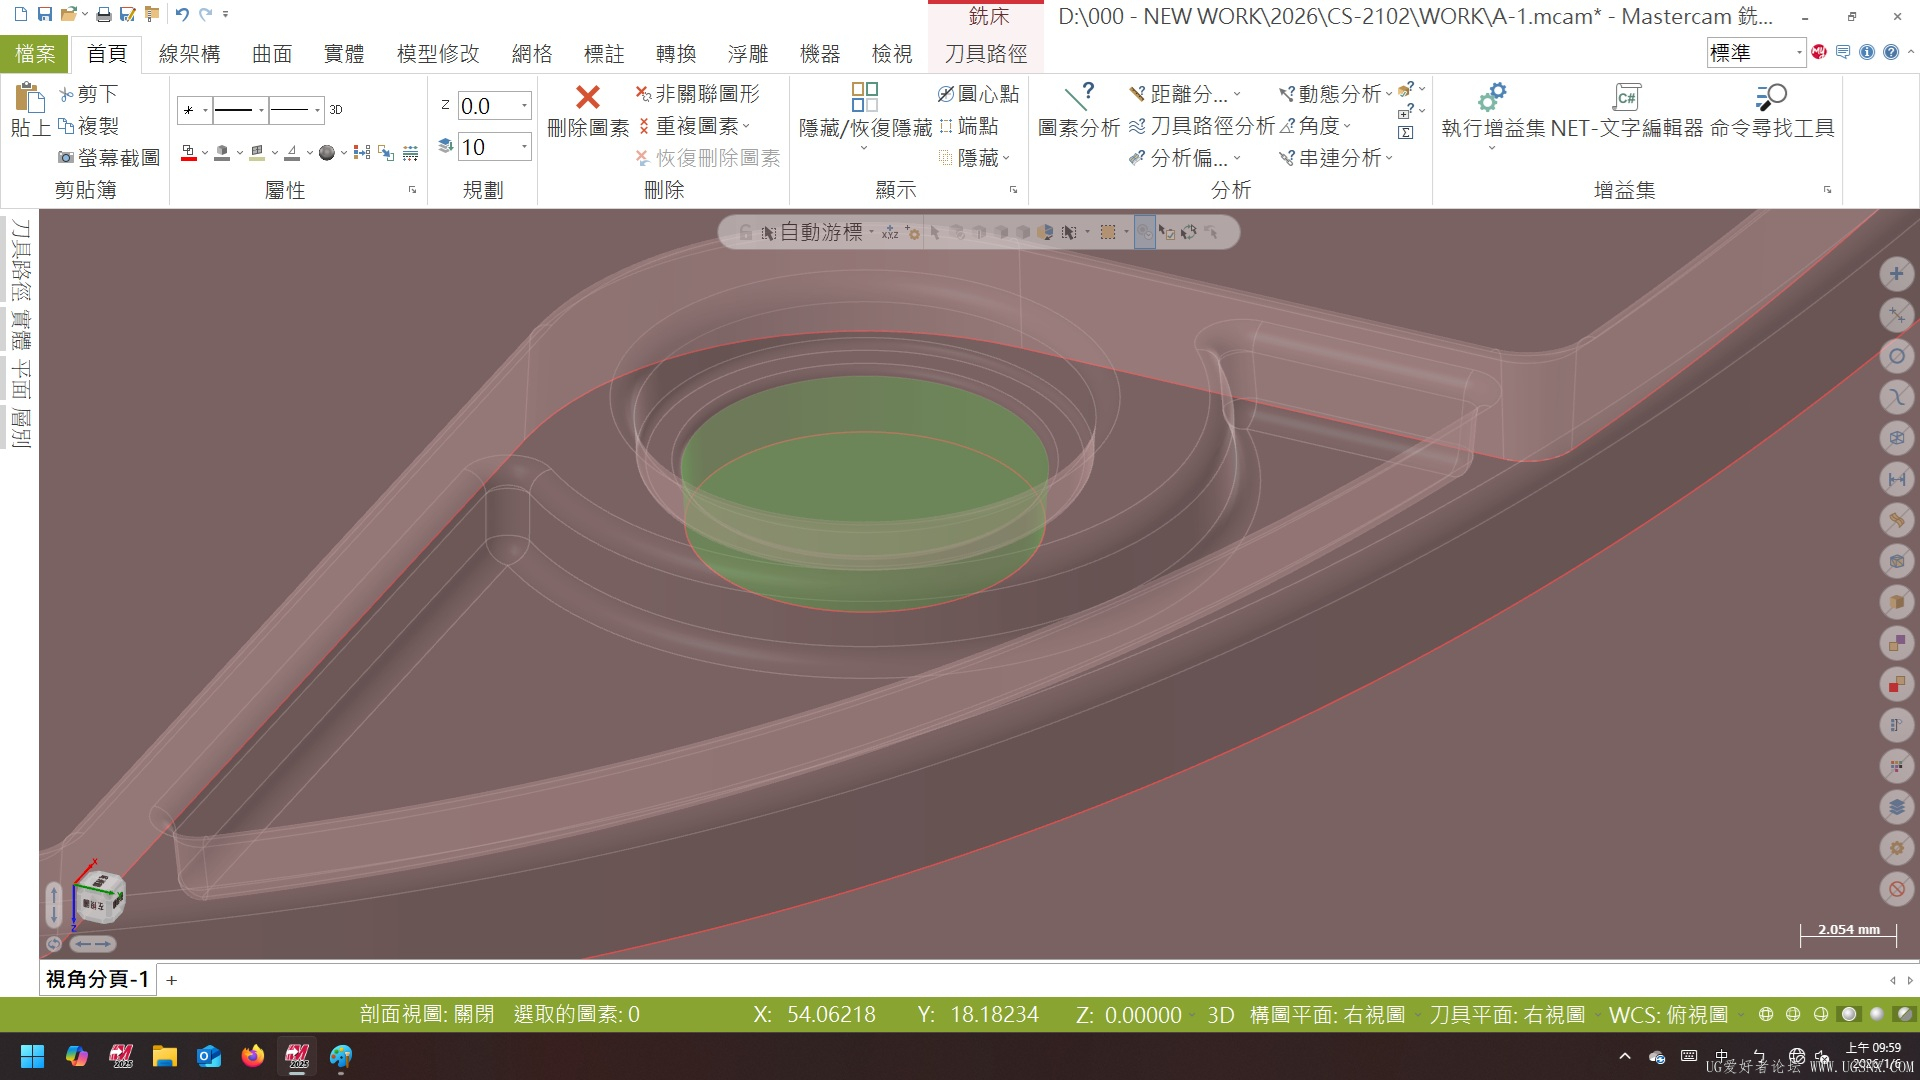Click the view orientation gnomon cube
This screenshot has width=1920, height=1080.
coord(99,897)
